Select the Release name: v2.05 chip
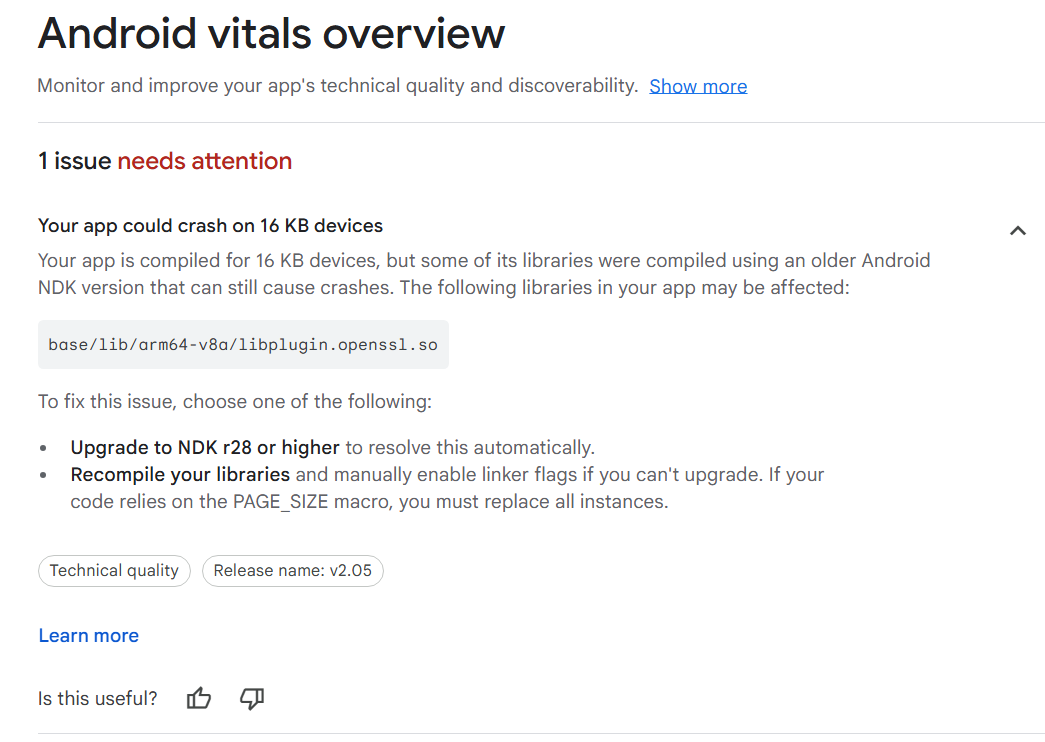 [x=293, y=571]
